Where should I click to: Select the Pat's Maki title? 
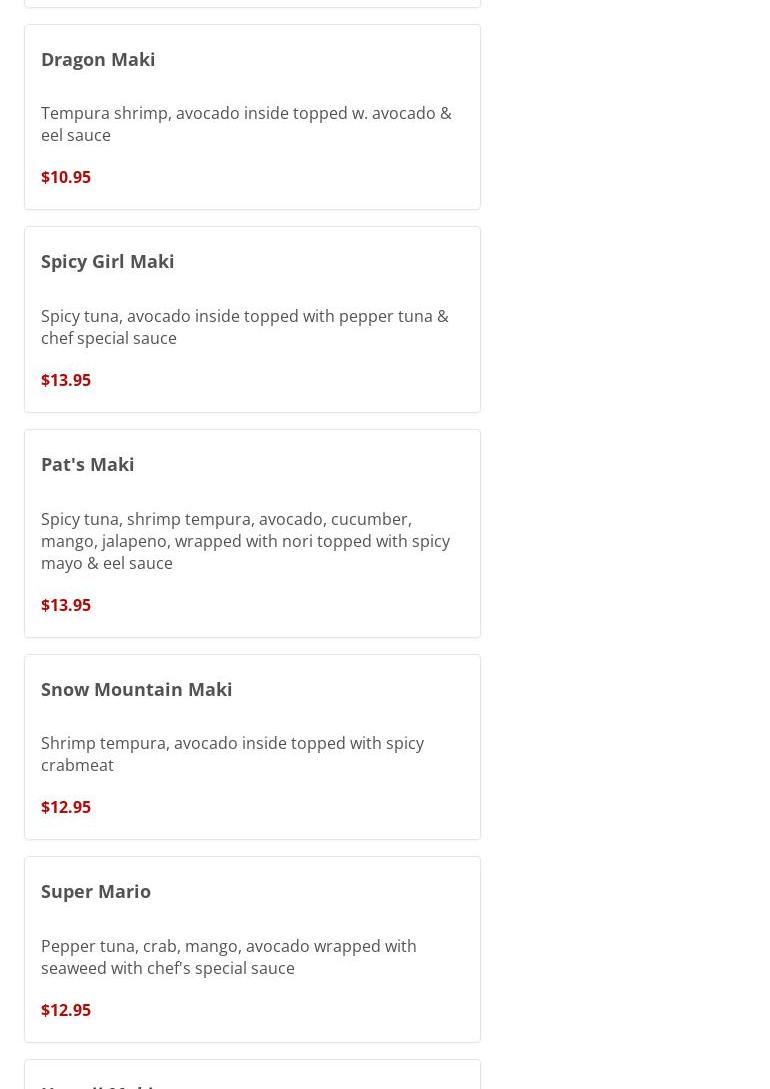coord(87,464)
